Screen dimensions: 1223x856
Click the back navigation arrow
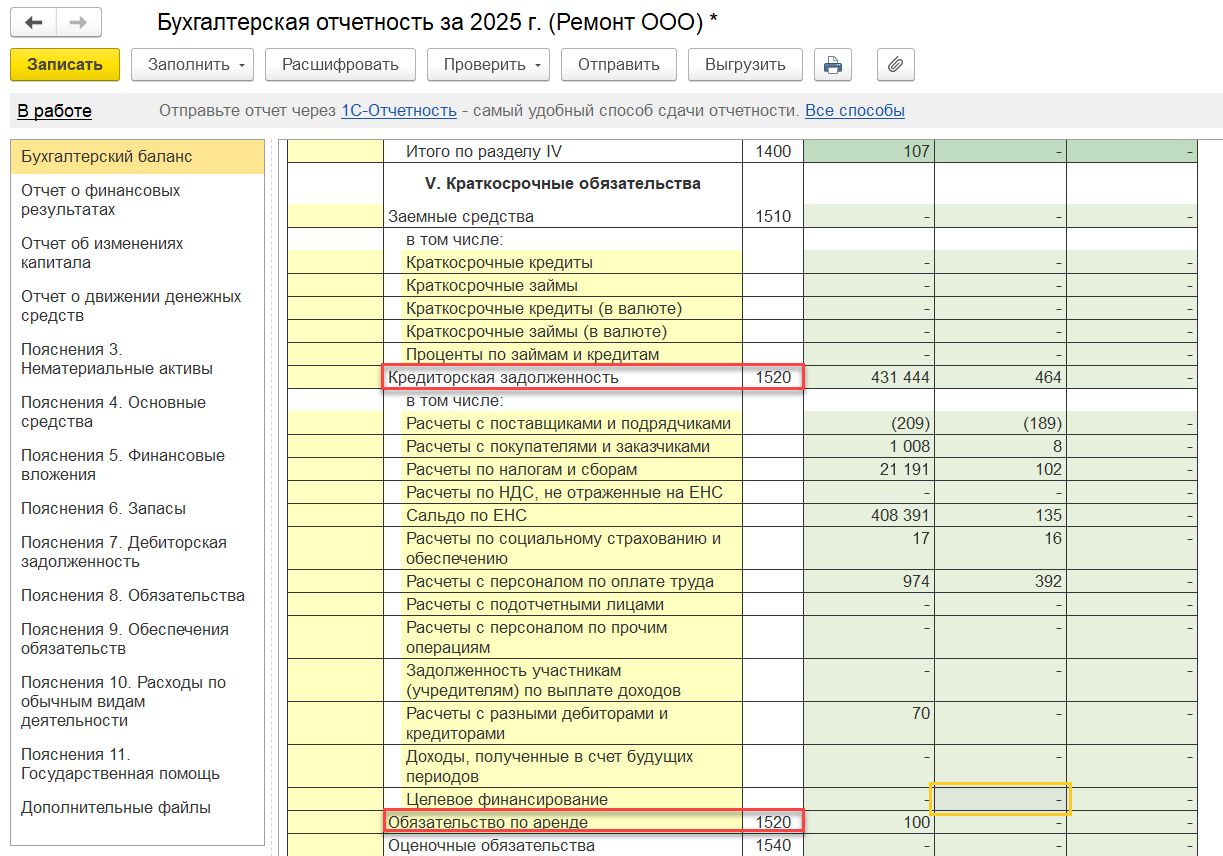(x=34, y=22)
